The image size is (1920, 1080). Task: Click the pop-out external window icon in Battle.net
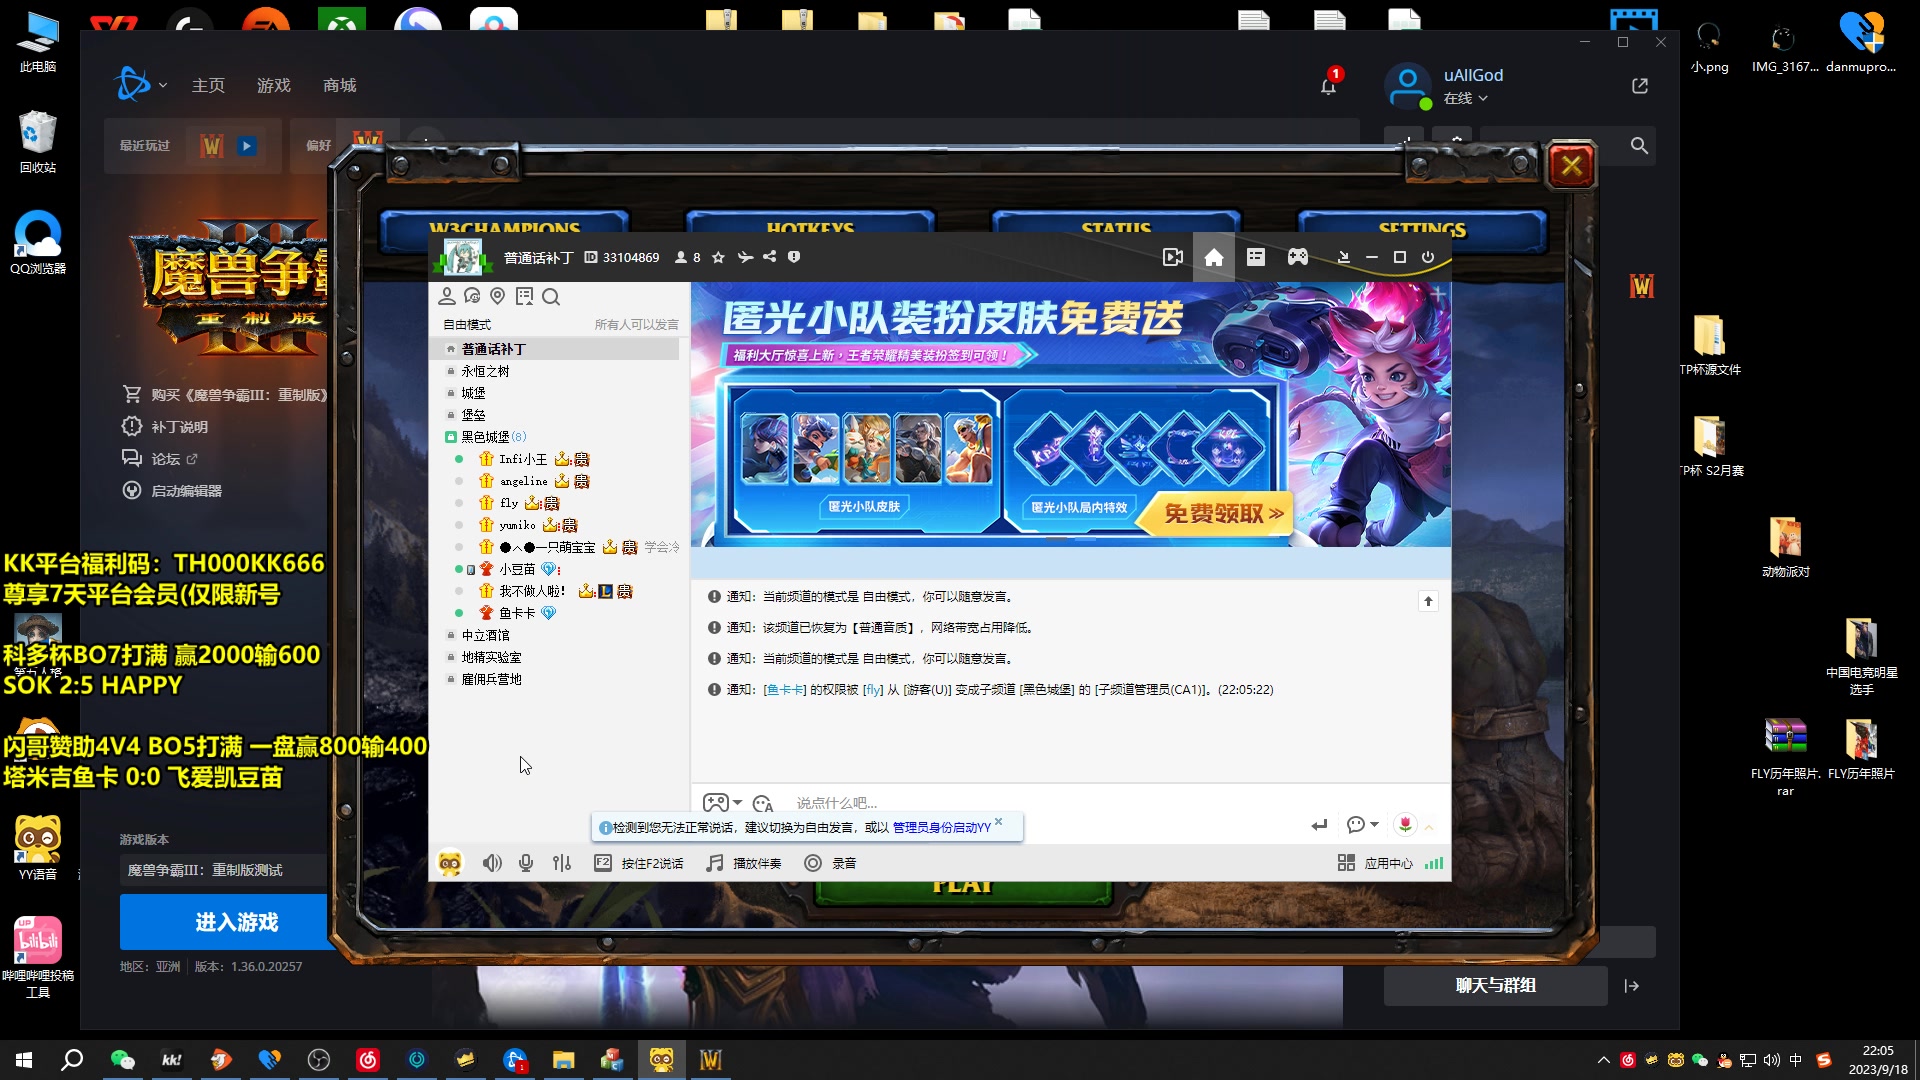(x=1640, y=86)
